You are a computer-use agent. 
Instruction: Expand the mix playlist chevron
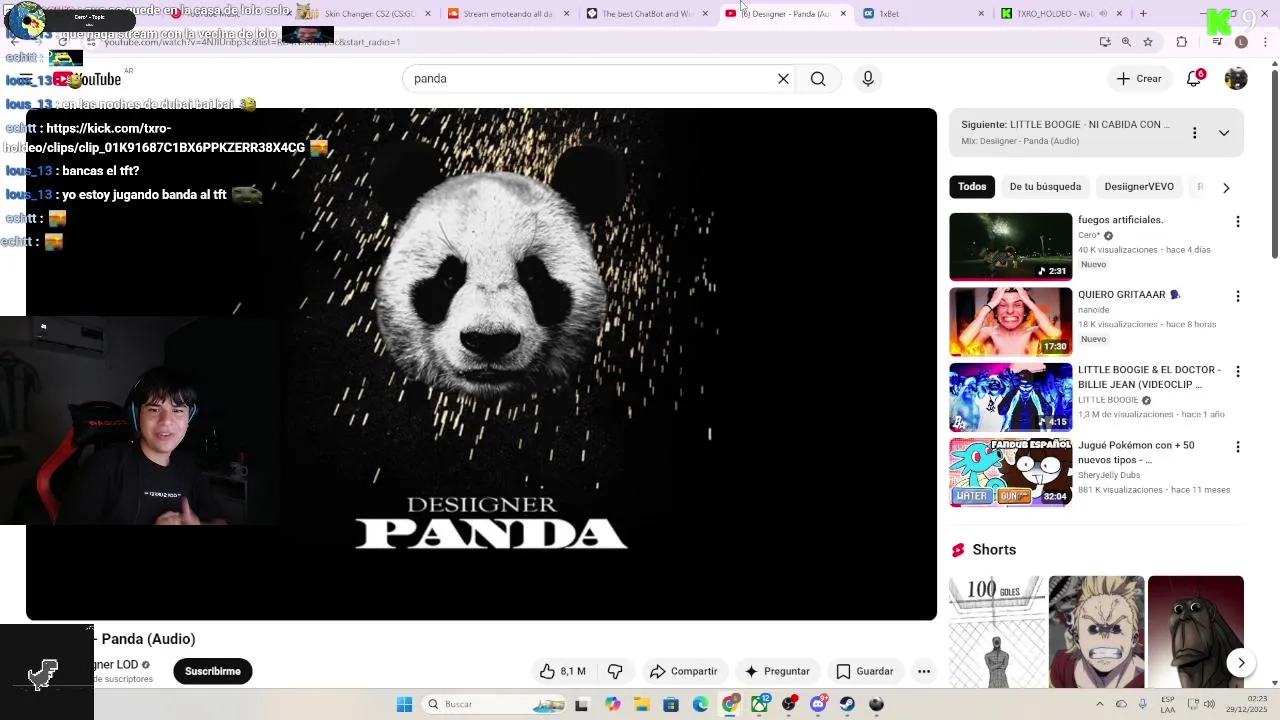click(x=1224, y=133)
